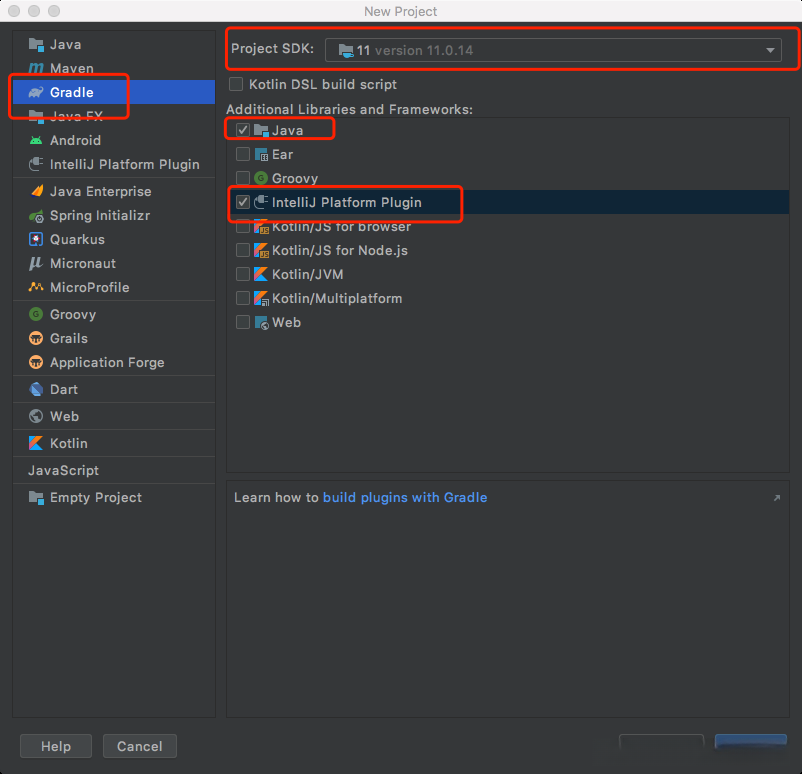Click the Ear framework icon
This screenshot has width=802, height=774.
[261, 154]
